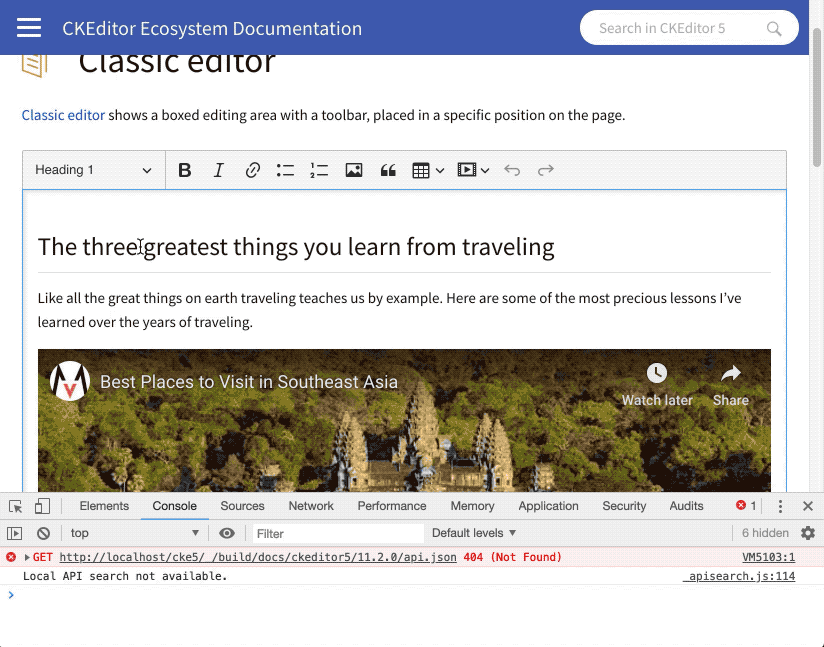Screen dimensions: 824x647
Task: Apply block quote
Action: pyautogui.click(x=388, y=170)
